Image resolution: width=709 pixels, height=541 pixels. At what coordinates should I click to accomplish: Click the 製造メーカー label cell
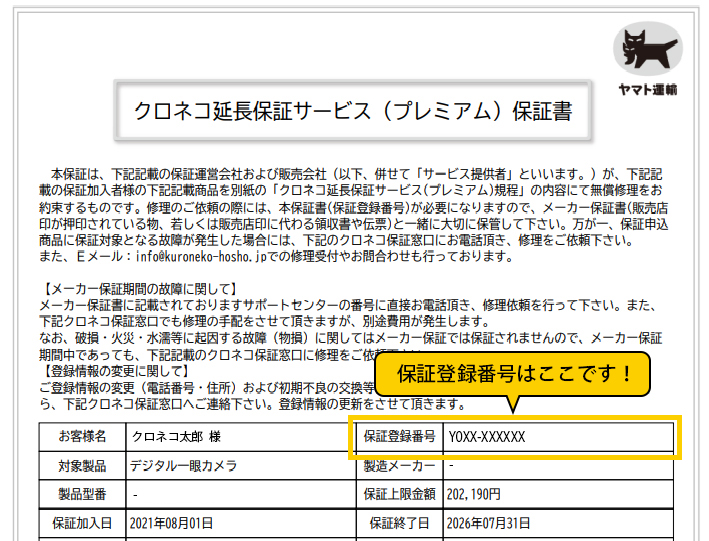399,465
